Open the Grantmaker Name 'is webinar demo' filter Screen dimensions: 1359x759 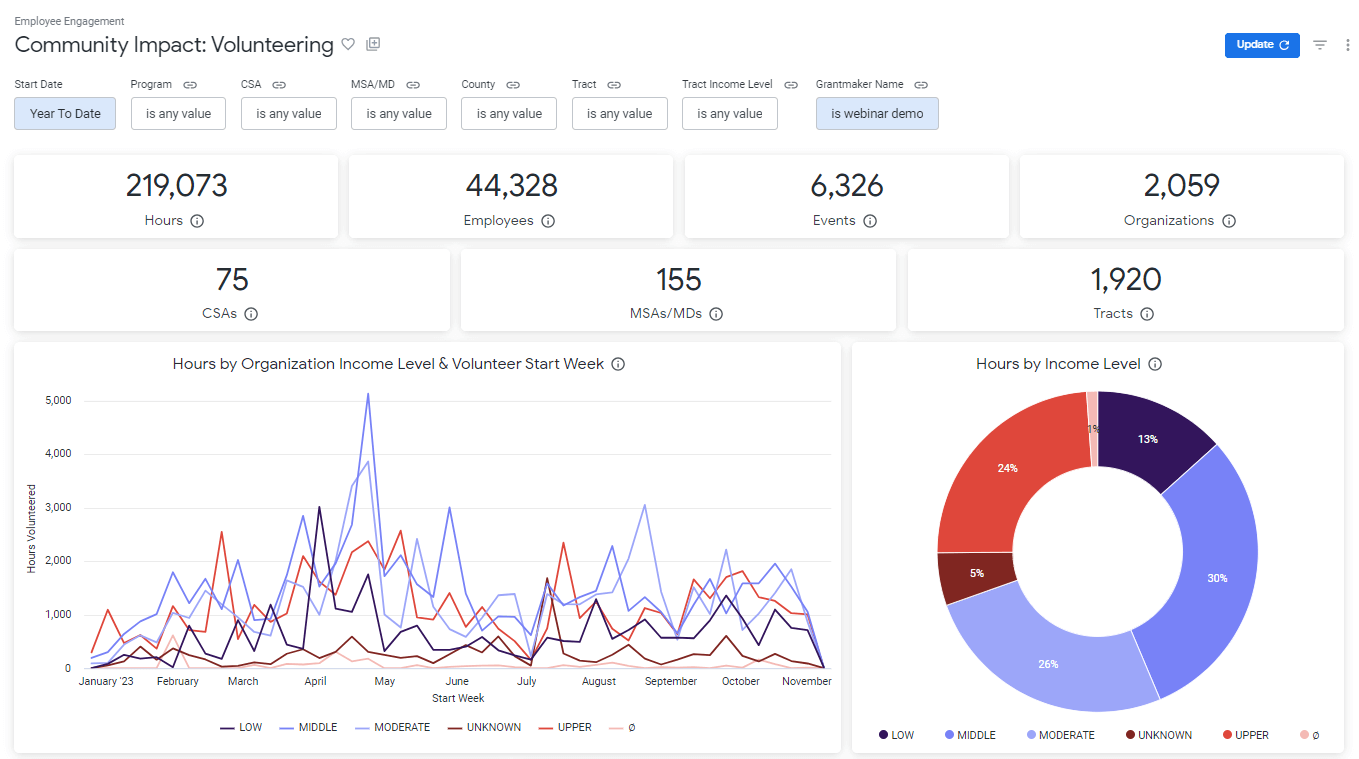877,114
